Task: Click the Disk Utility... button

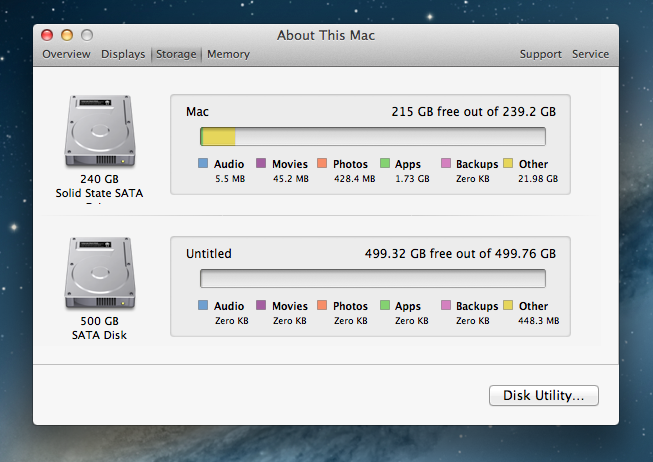Action: pos(543,395)
